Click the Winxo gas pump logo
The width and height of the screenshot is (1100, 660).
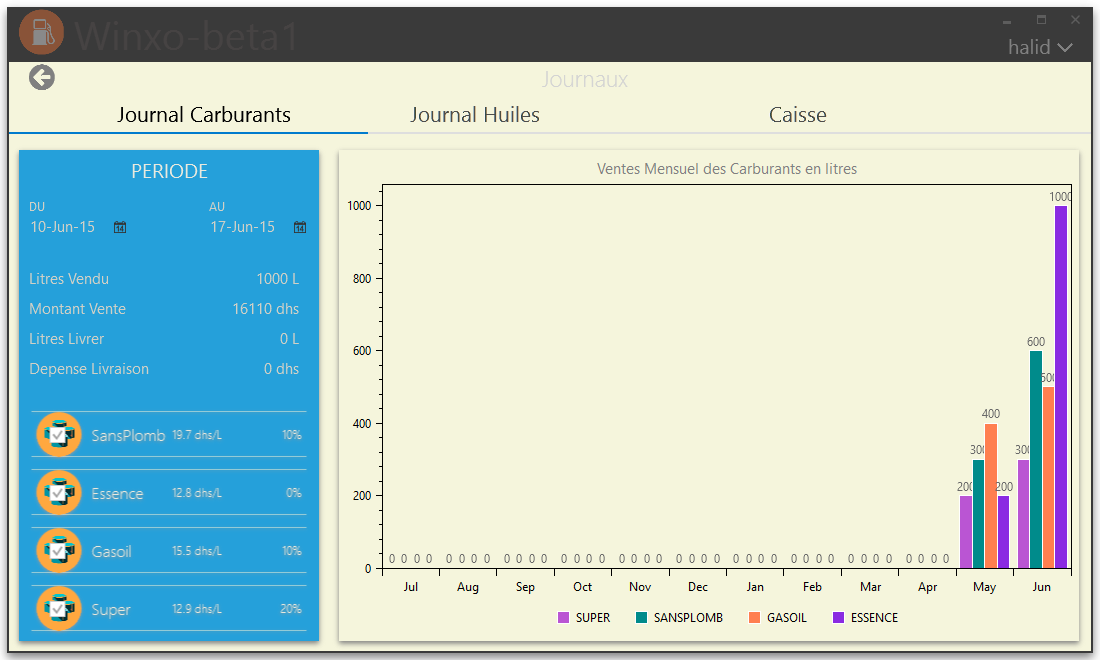(41, 32)
